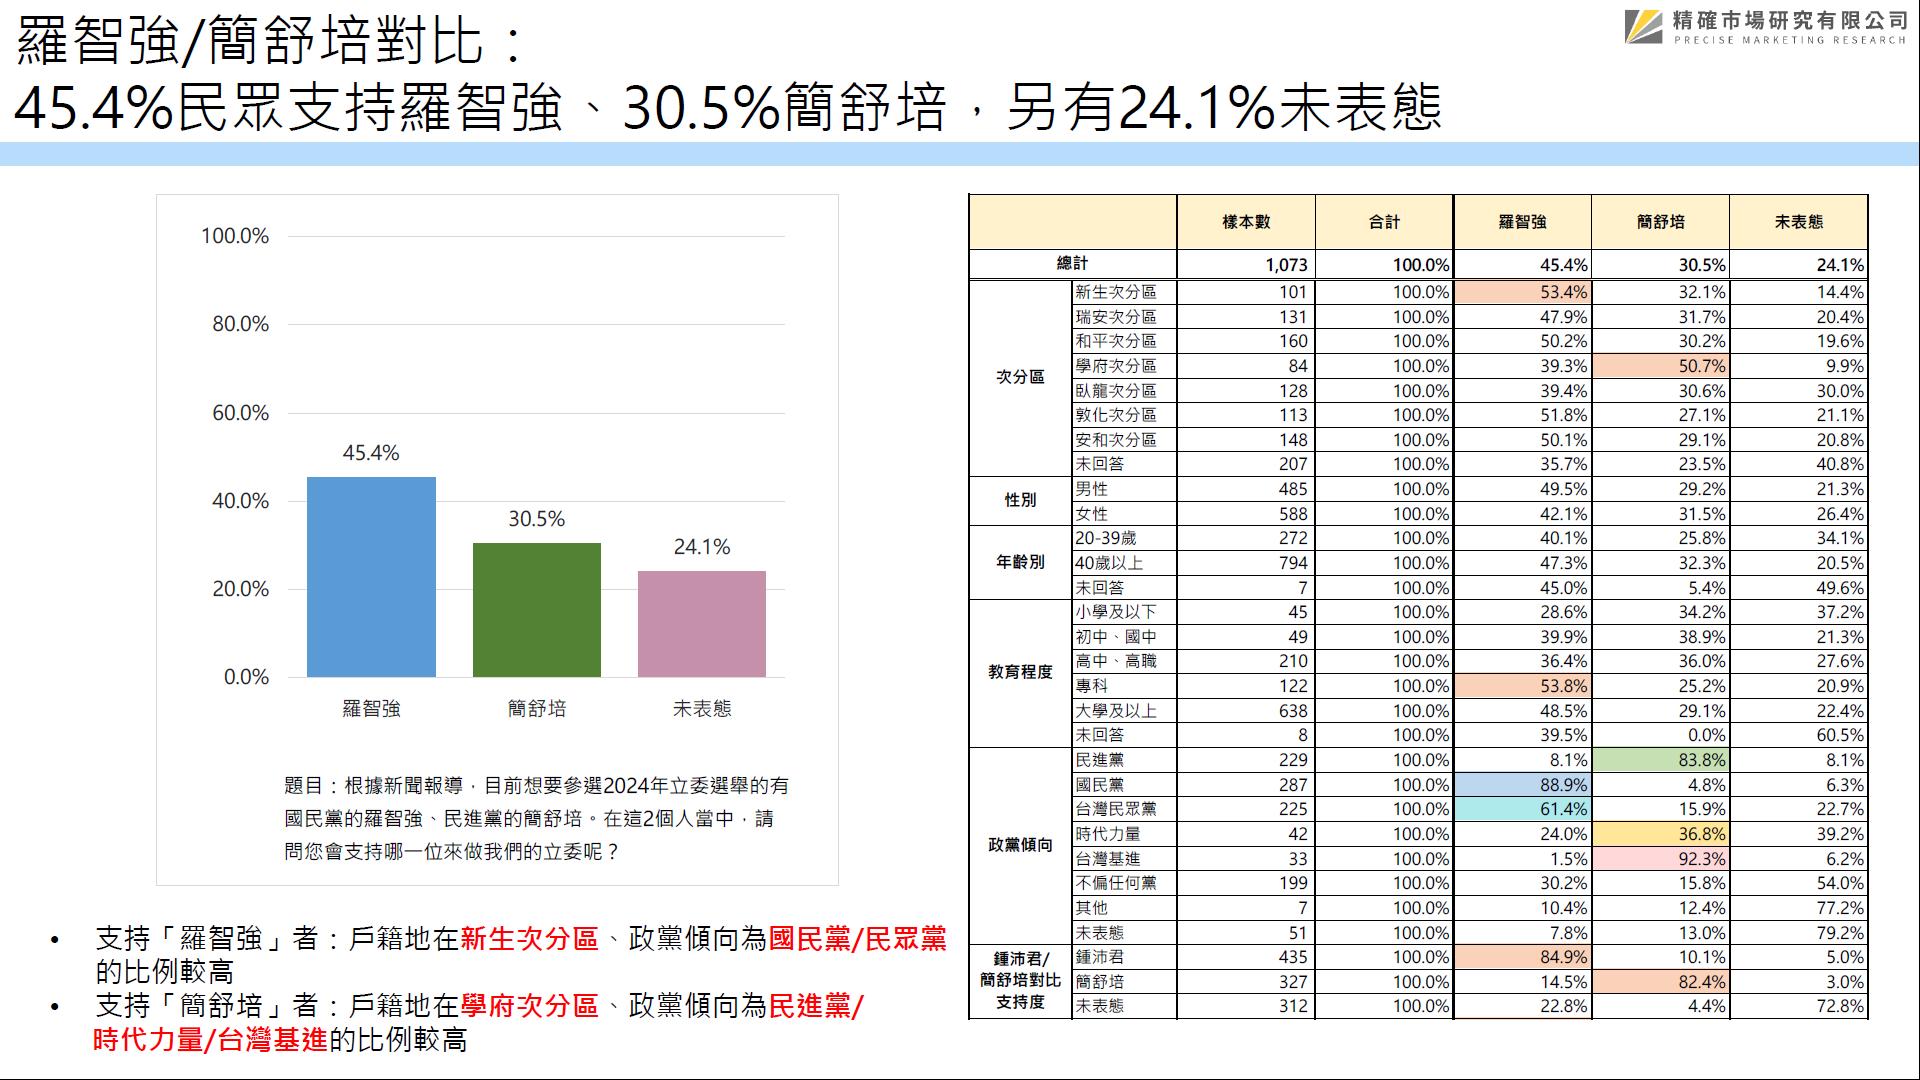Click the highlighted 53.4% cell in 新生次分區 row
Screen dimensions: 1920x1080
coord(1522,292)
